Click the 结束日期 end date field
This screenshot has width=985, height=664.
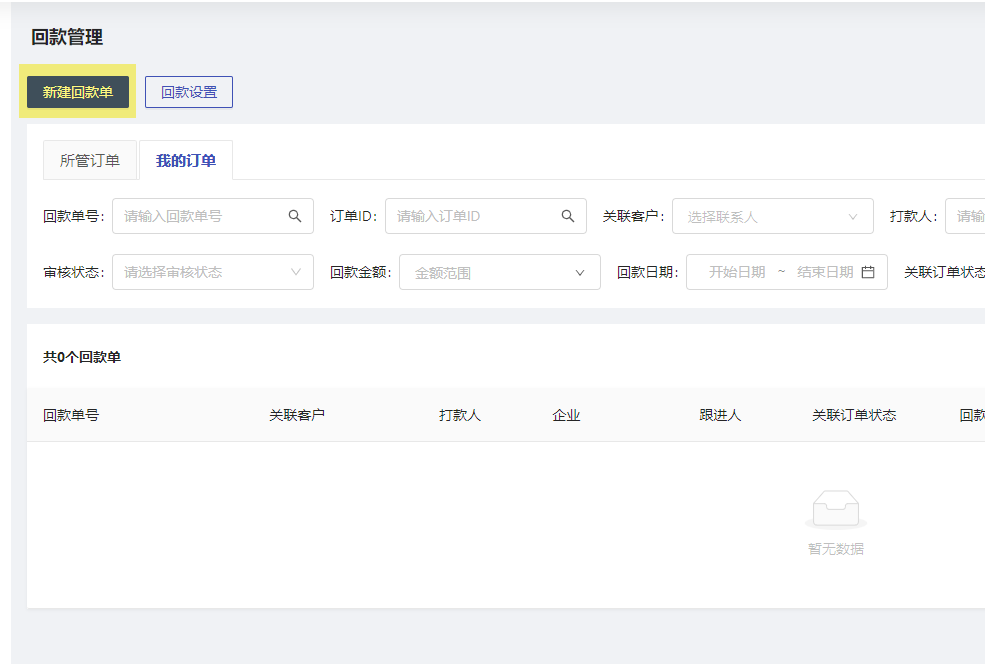coord(825,272)
